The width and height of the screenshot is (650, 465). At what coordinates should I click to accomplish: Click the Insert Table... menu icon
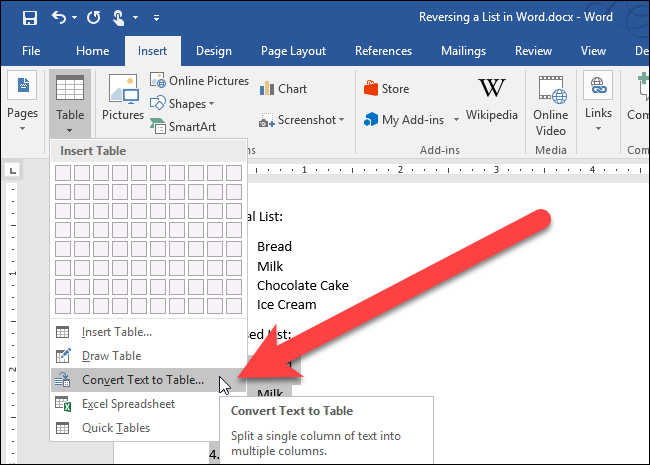pos(63,332)
